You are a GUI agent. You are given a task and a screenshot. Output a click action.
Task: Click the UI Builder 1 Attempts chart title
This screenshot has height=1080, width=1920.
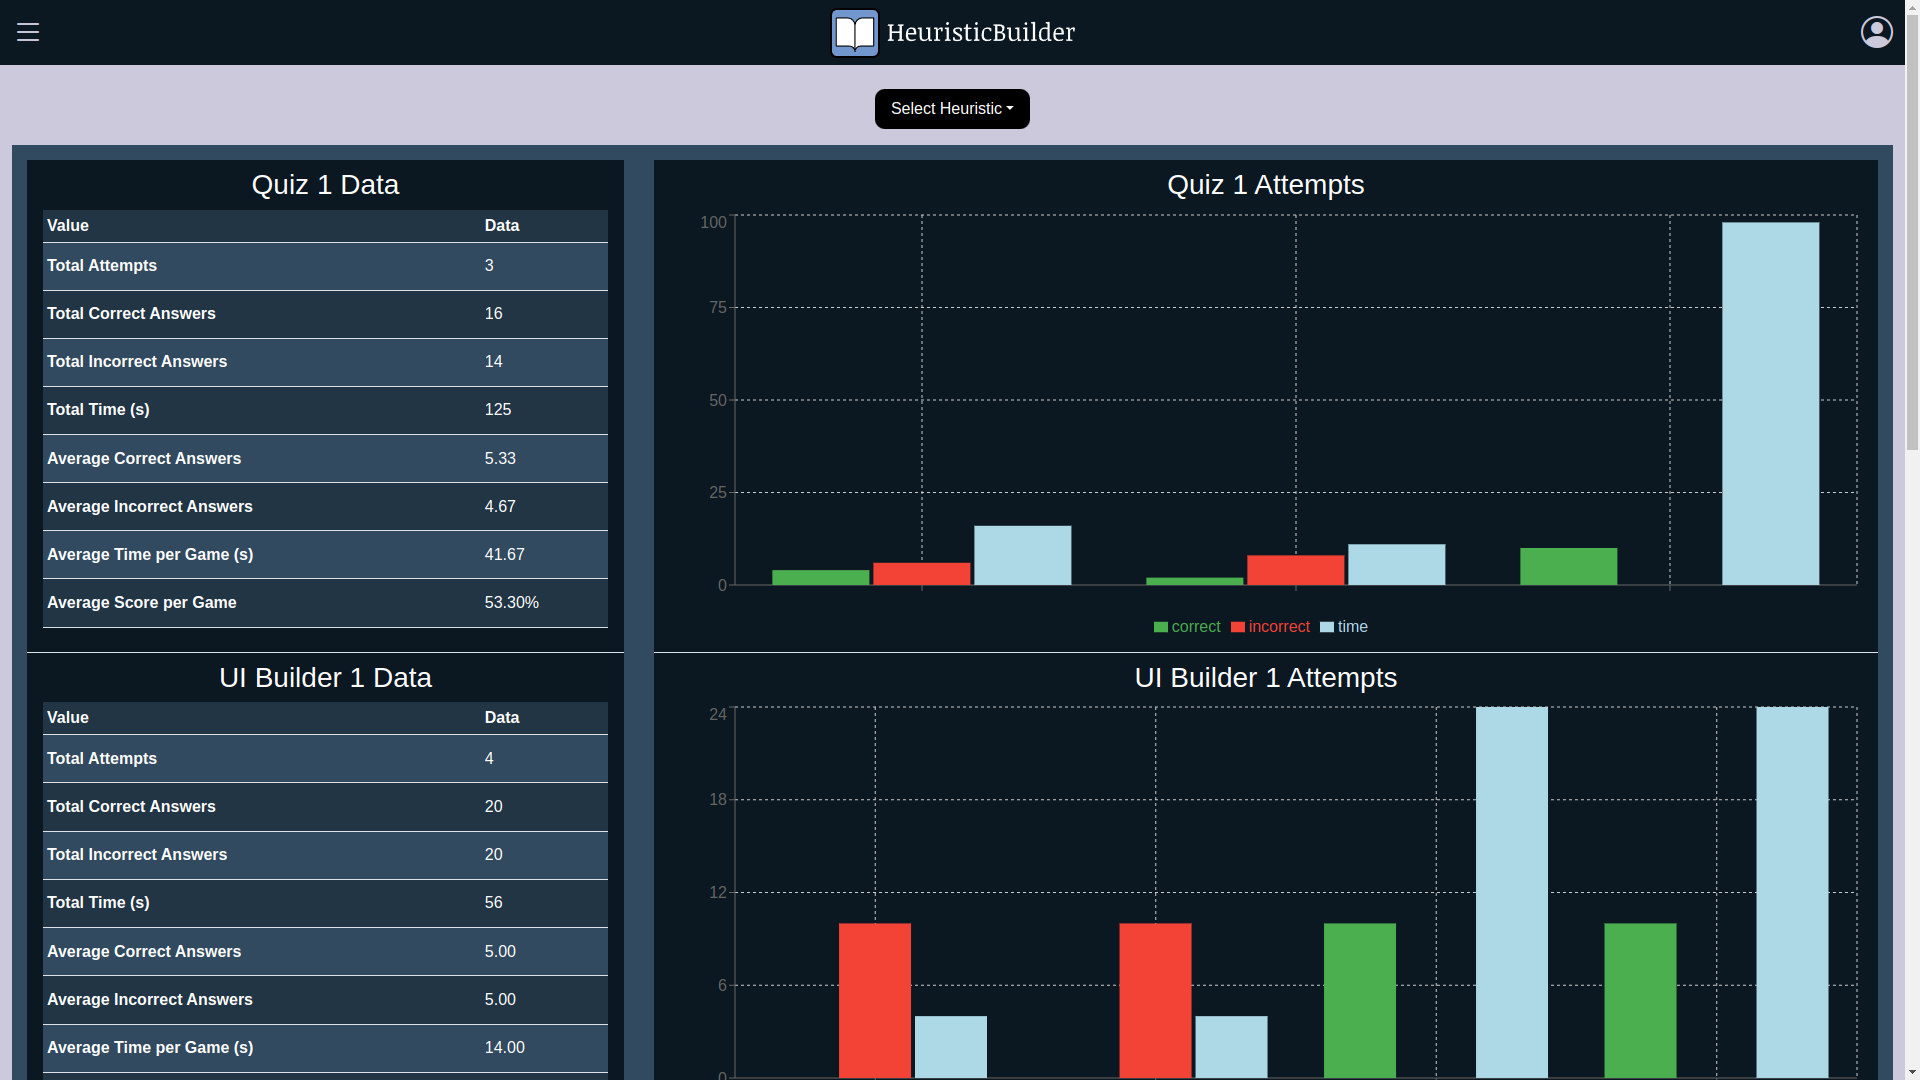point(1265,678)
